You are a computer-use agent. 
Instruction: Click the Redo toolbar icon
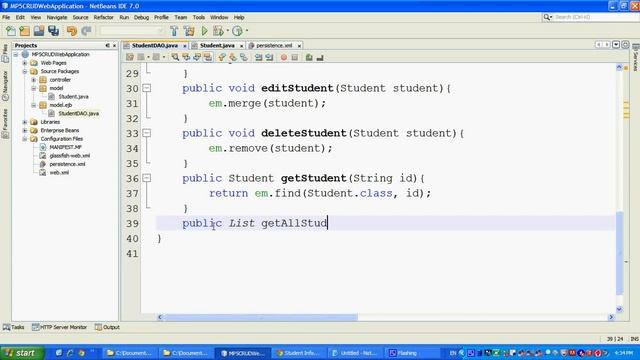click(86, 31)
